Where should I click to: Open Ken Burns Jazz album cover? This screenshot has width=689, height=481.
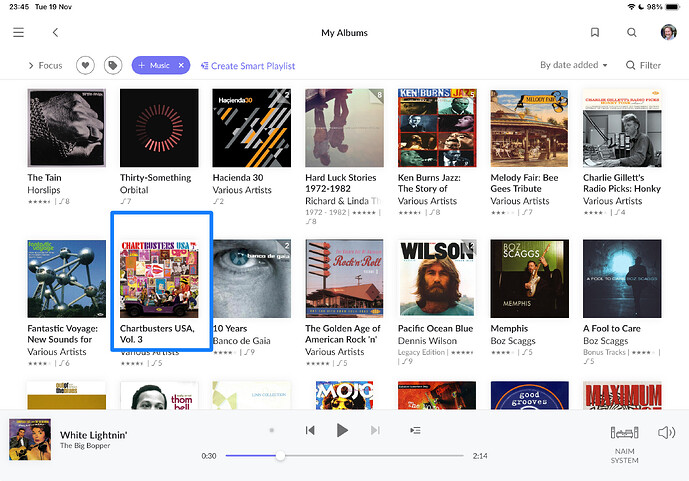coord(437,128)
